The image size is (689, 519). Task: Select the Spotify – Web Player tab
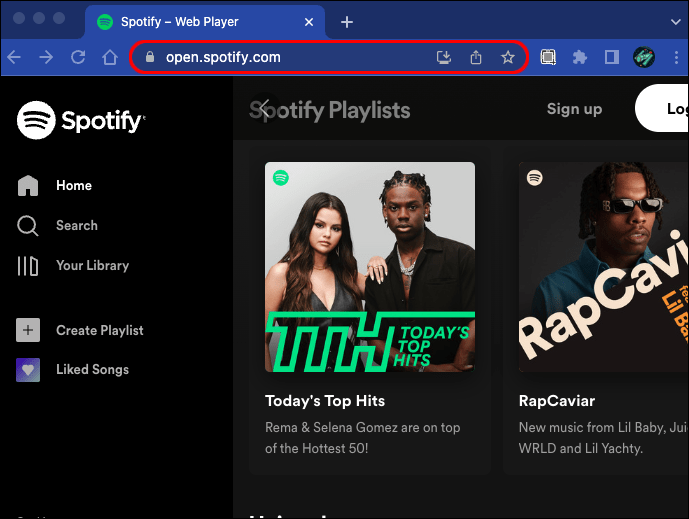tap(204, 22)
